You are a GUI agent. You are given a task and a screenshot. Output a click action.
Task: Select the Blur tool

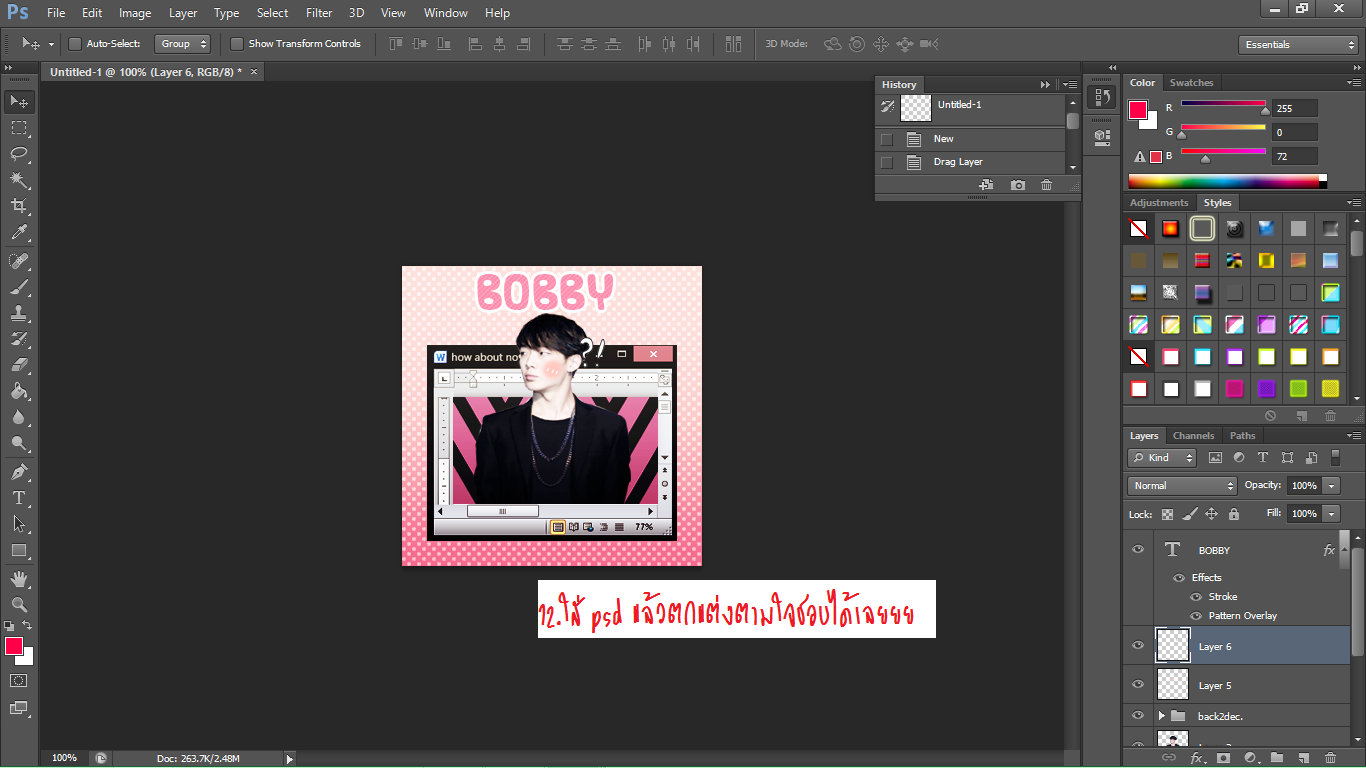(19, 417)
